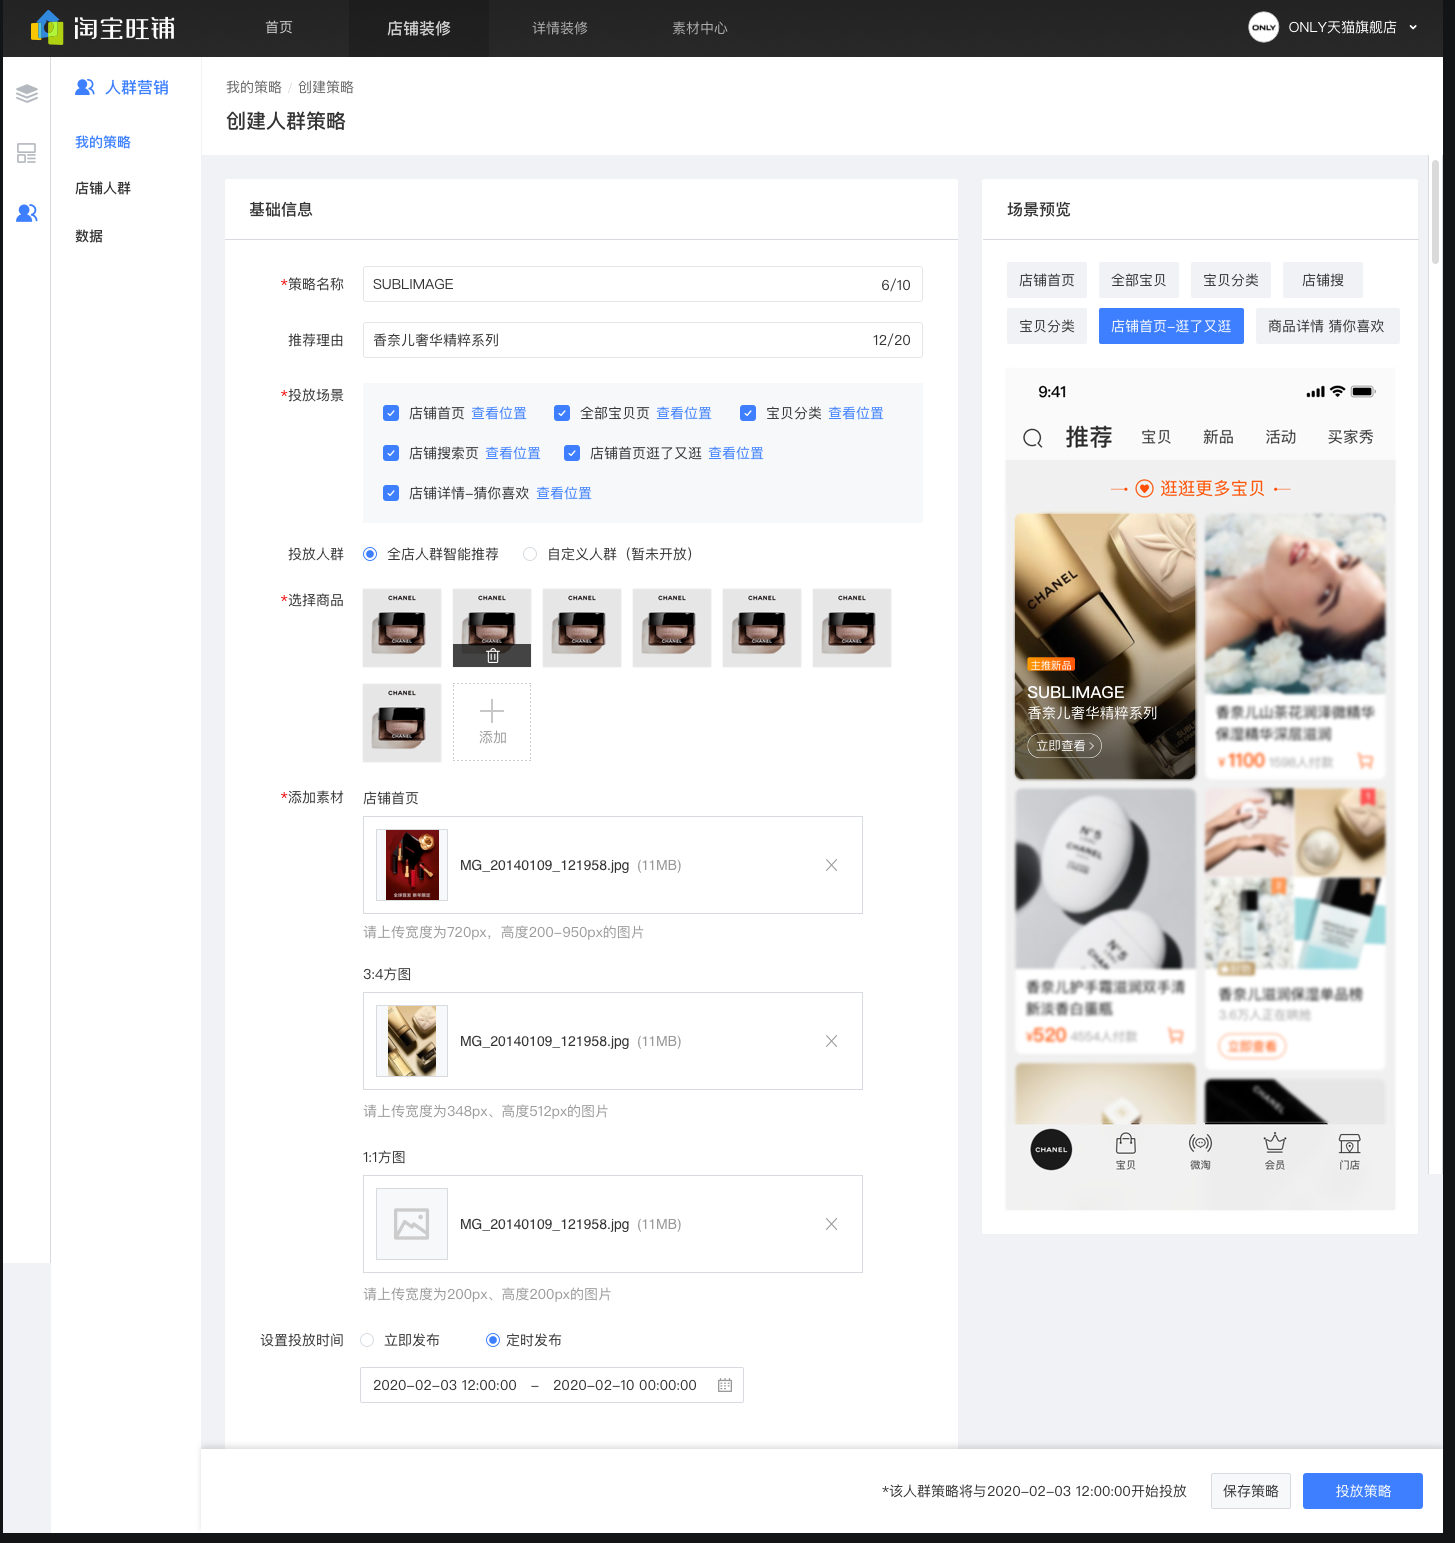Click the 人群营销 header icon
Viewport: 1455px width, 1543px height.
point(85,87)
